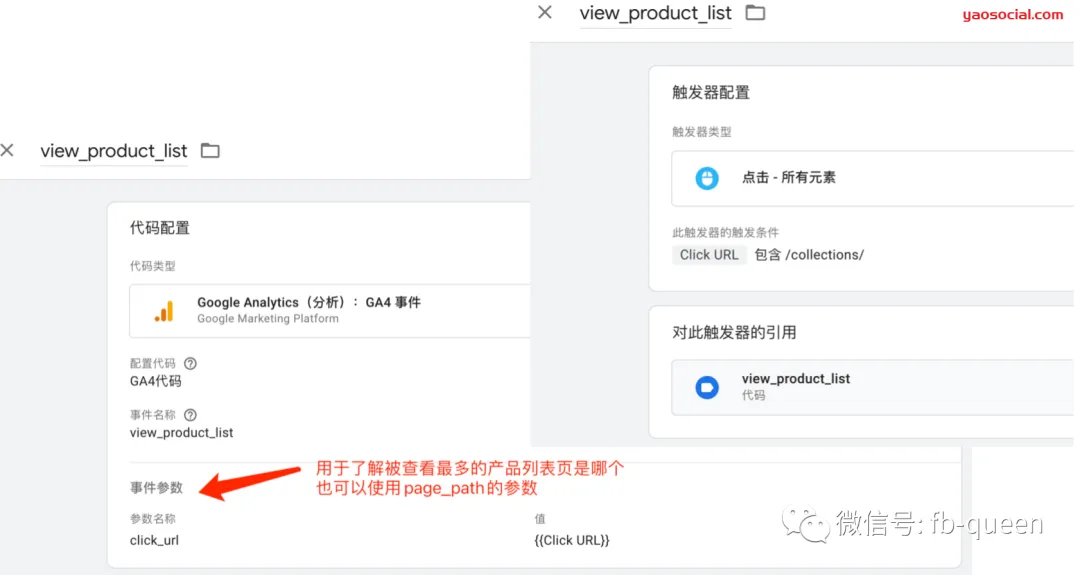Show help for 配置代码
The height and width of the screenshot is (575, 1080).
[190, 364]
